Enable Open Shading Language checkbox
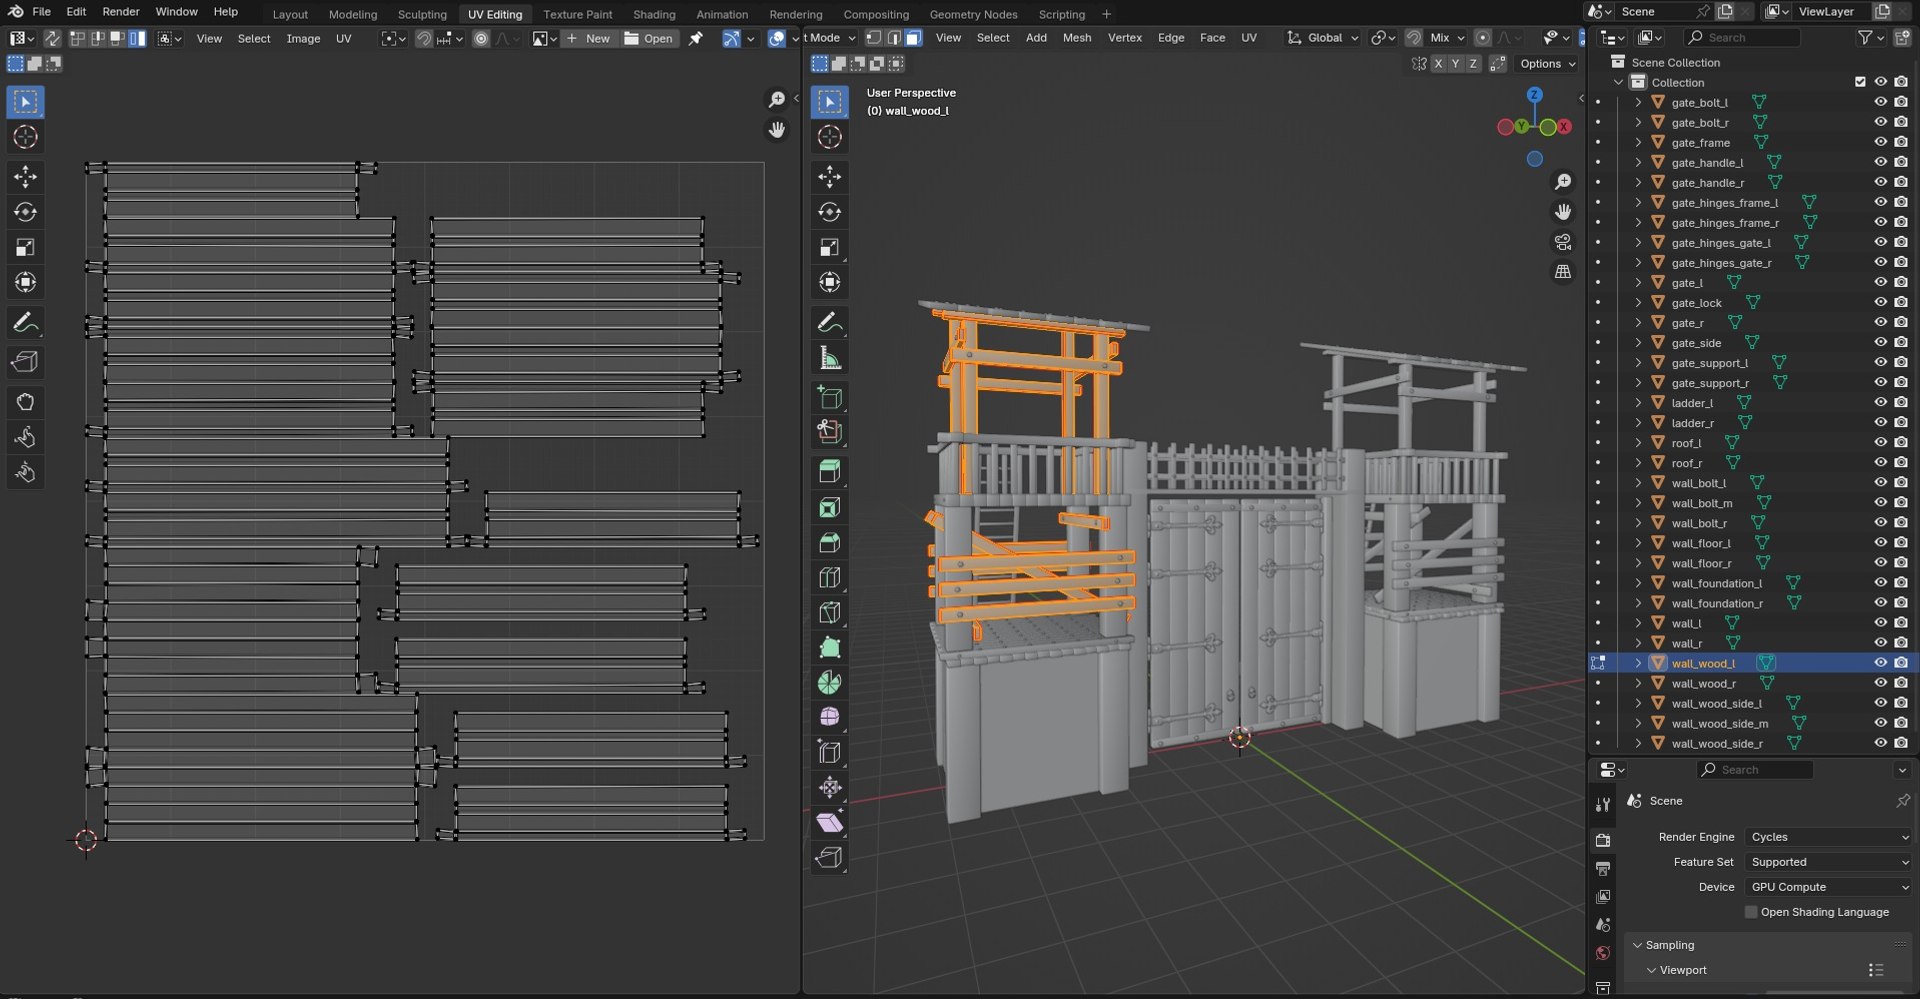 [x=1751, y=912]
